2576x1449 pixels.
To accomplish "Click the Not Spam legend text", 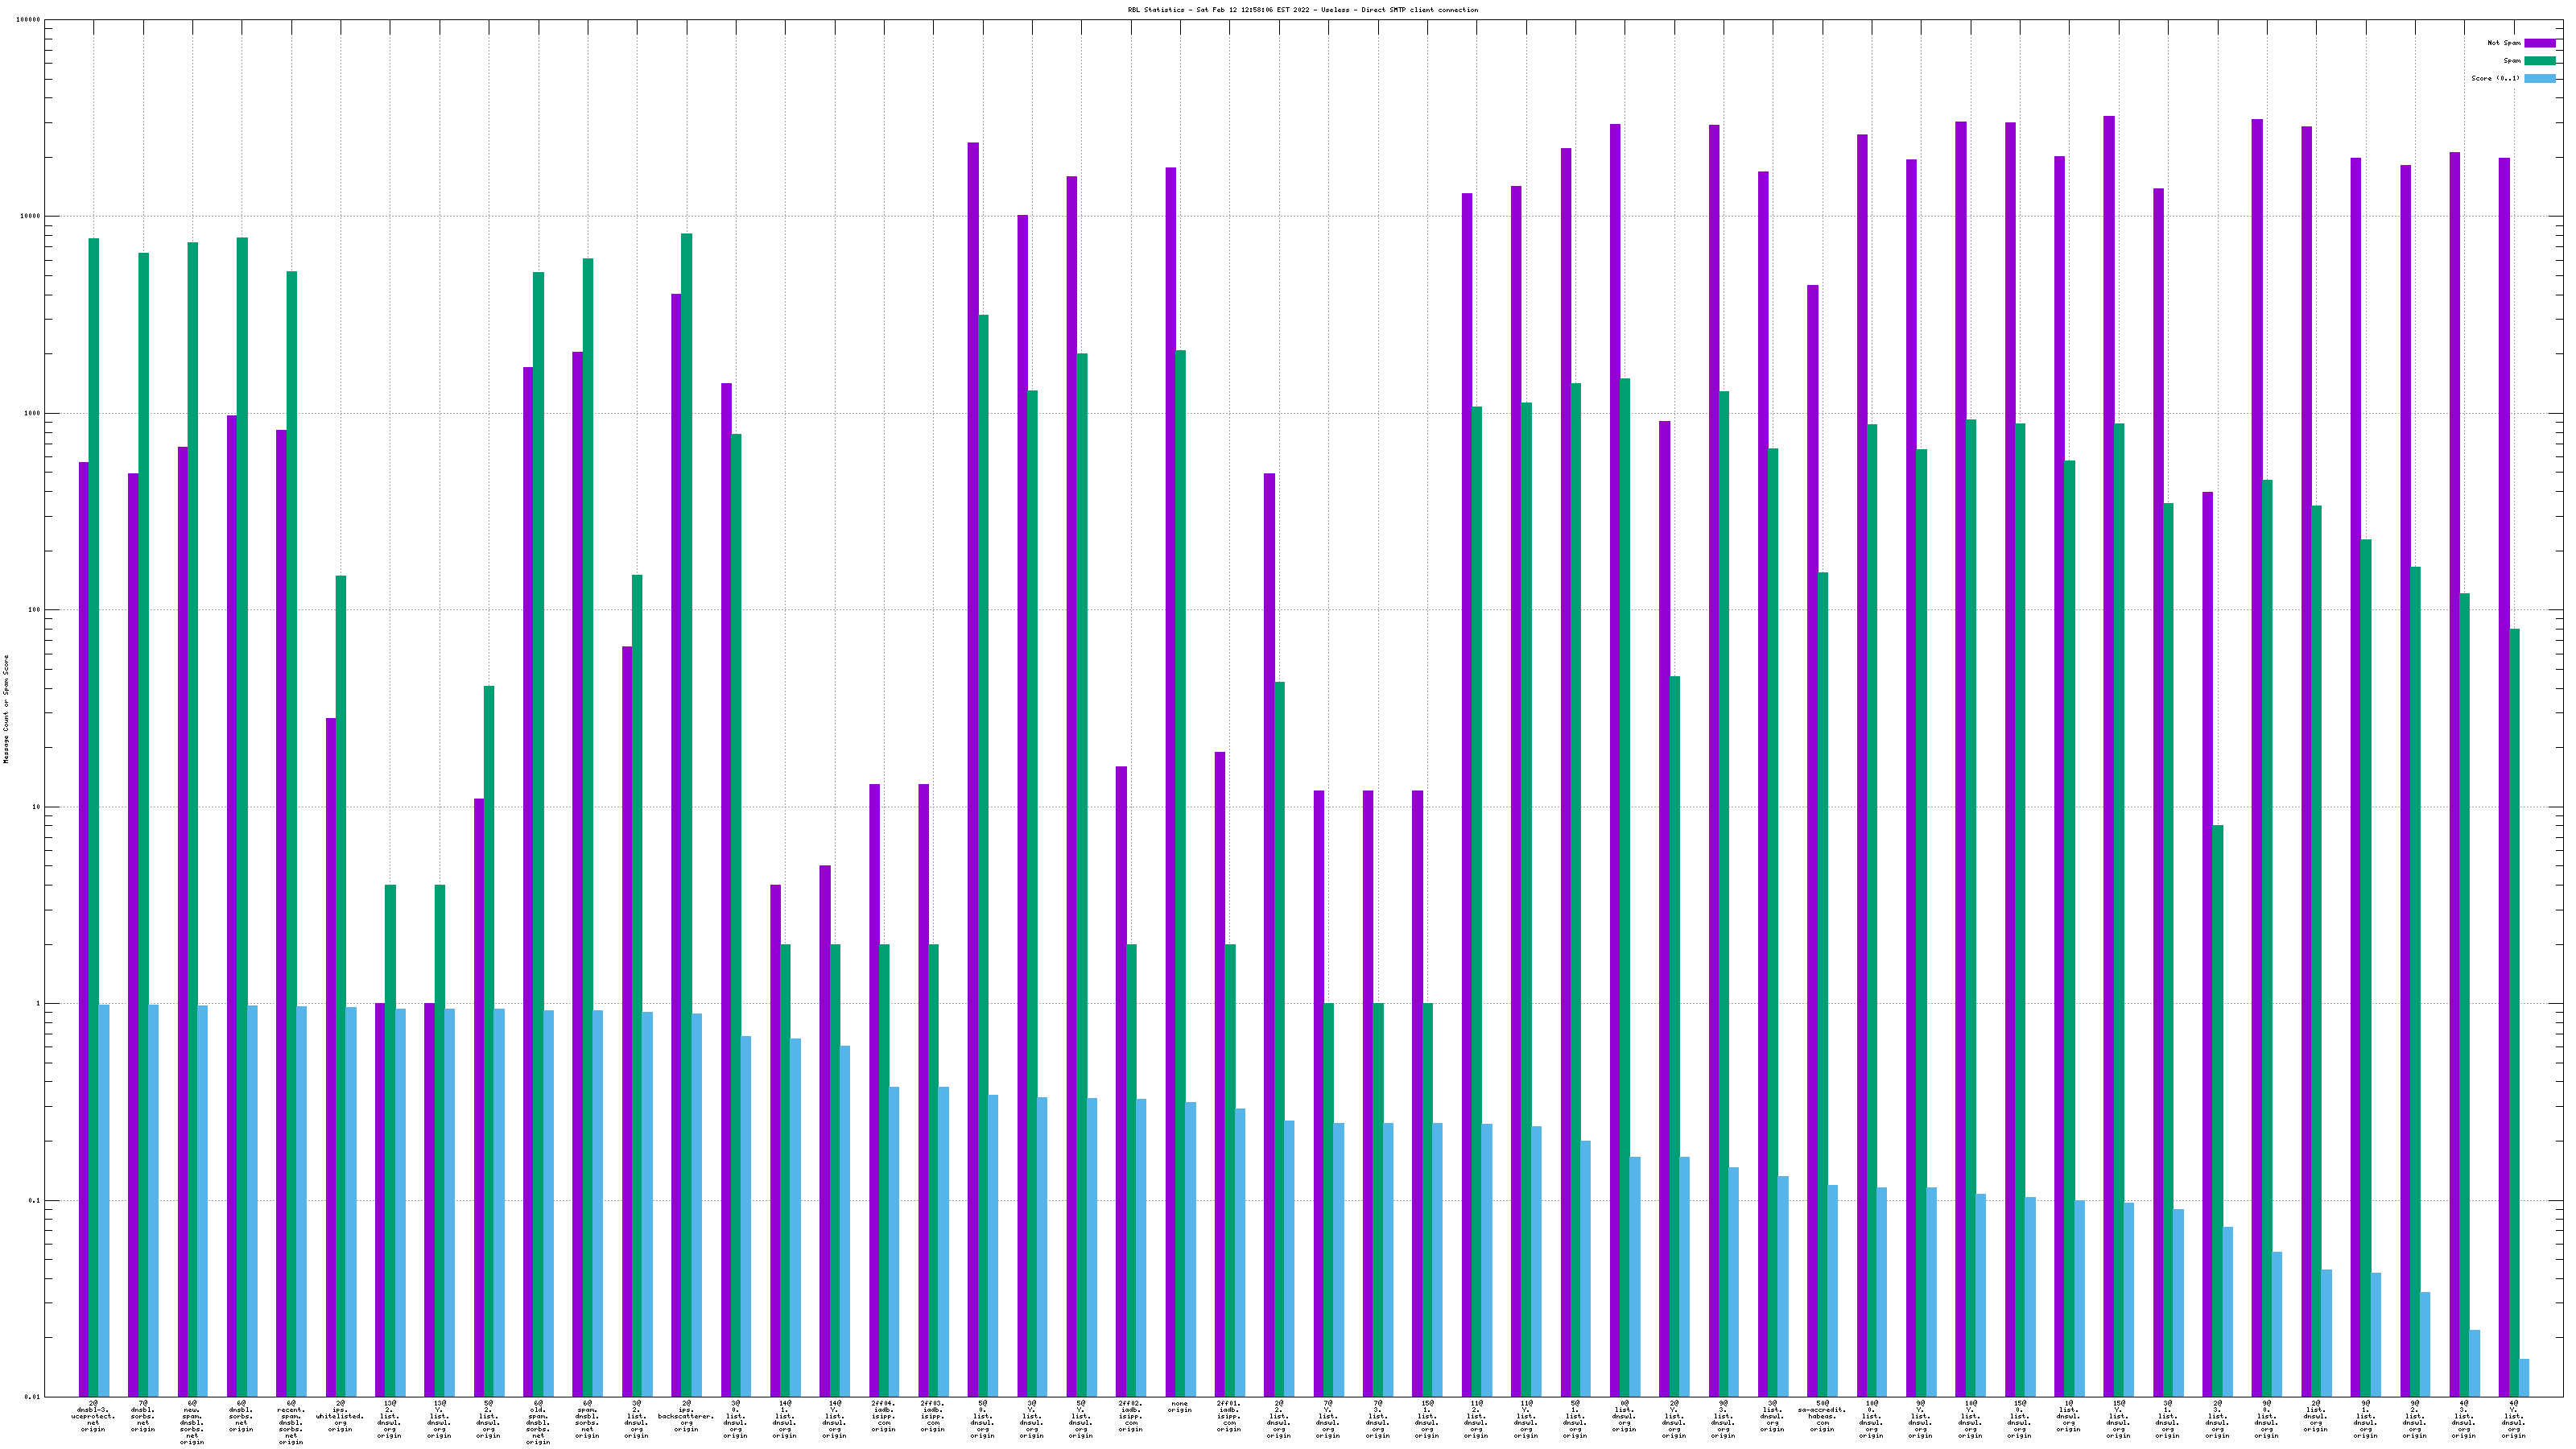I will coord(2504,43).
